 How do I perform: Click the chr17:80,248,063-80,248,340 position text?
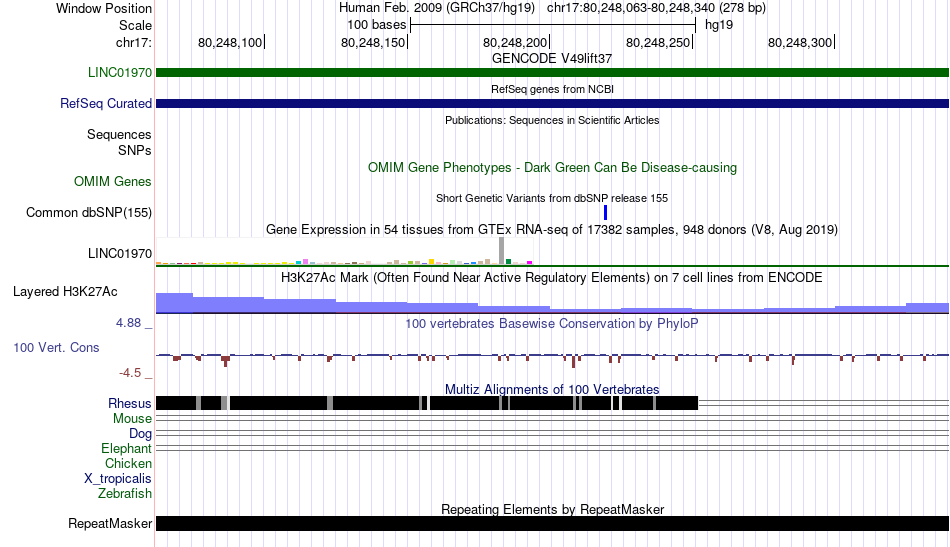pos(656,8)
